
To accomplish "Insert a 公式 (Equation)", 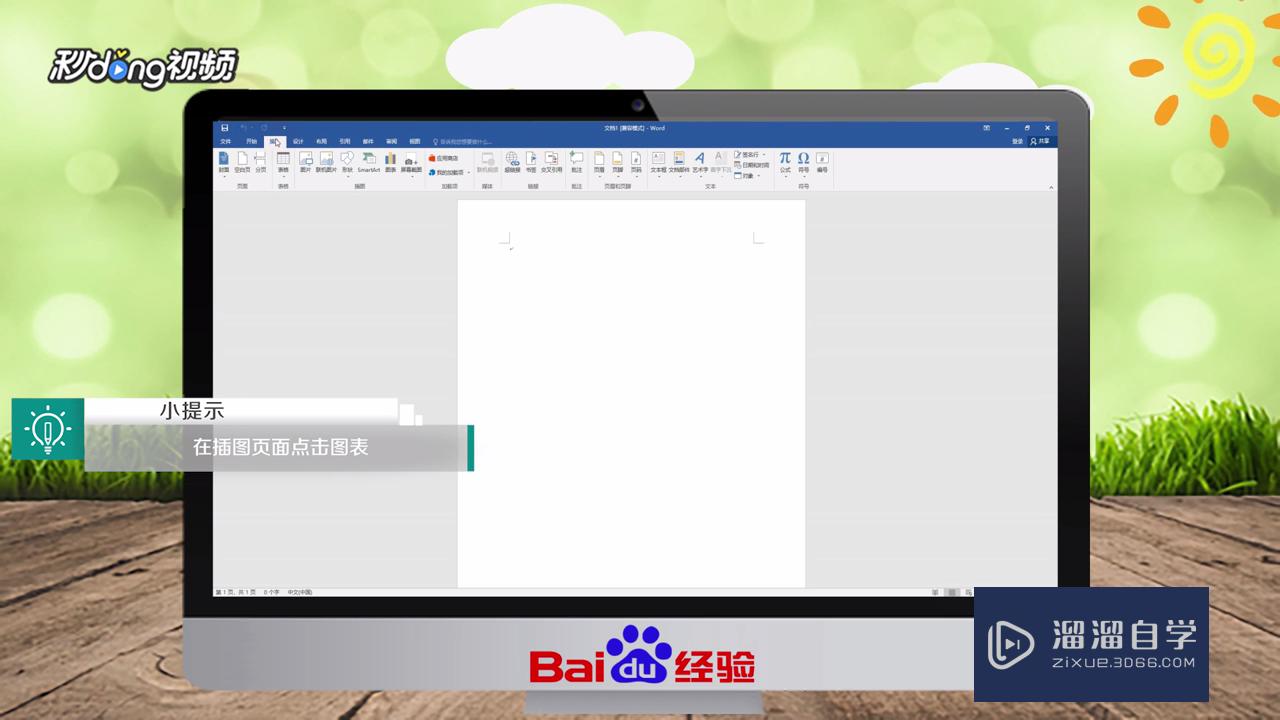I will pos(785,159).
